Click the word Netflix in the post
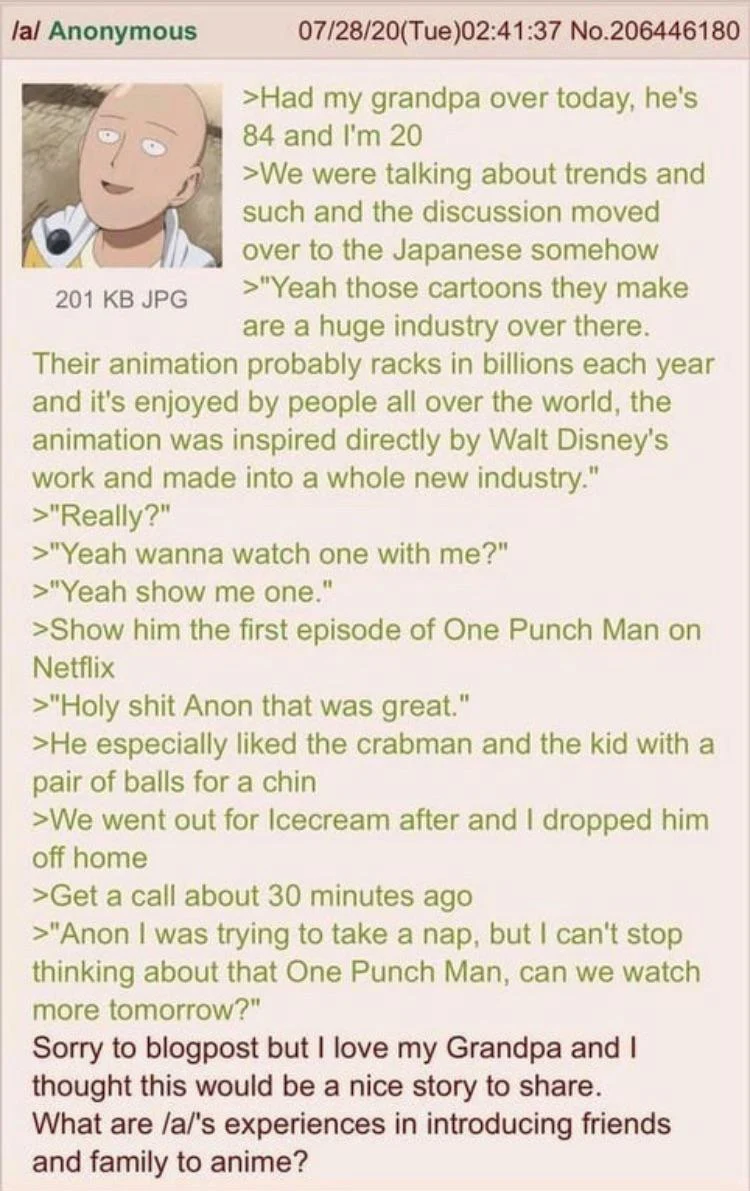The image size is (750, 1191). [x=73, y=668]
